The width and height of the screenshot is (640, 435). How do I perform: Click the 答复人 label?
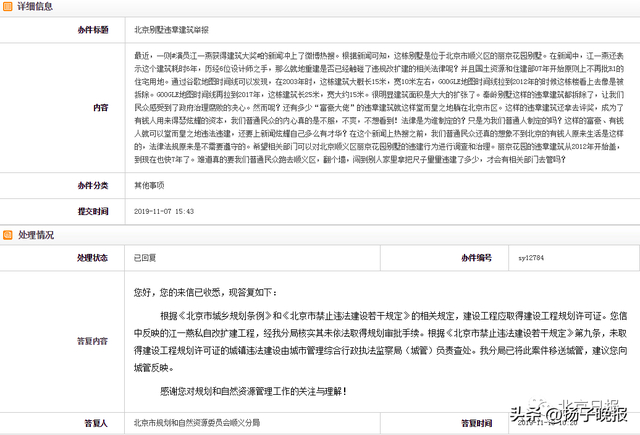pyautogui.click(x=96, y=423)
